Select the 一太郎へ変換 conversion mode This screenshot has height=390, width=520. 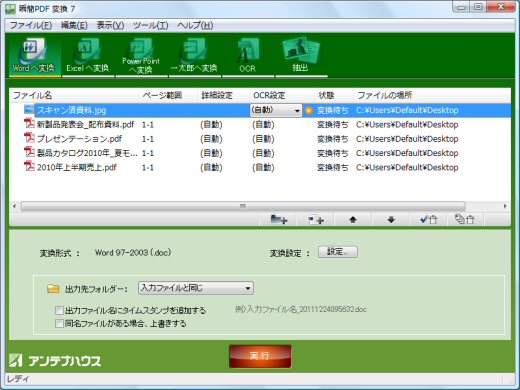pos(195,55)
